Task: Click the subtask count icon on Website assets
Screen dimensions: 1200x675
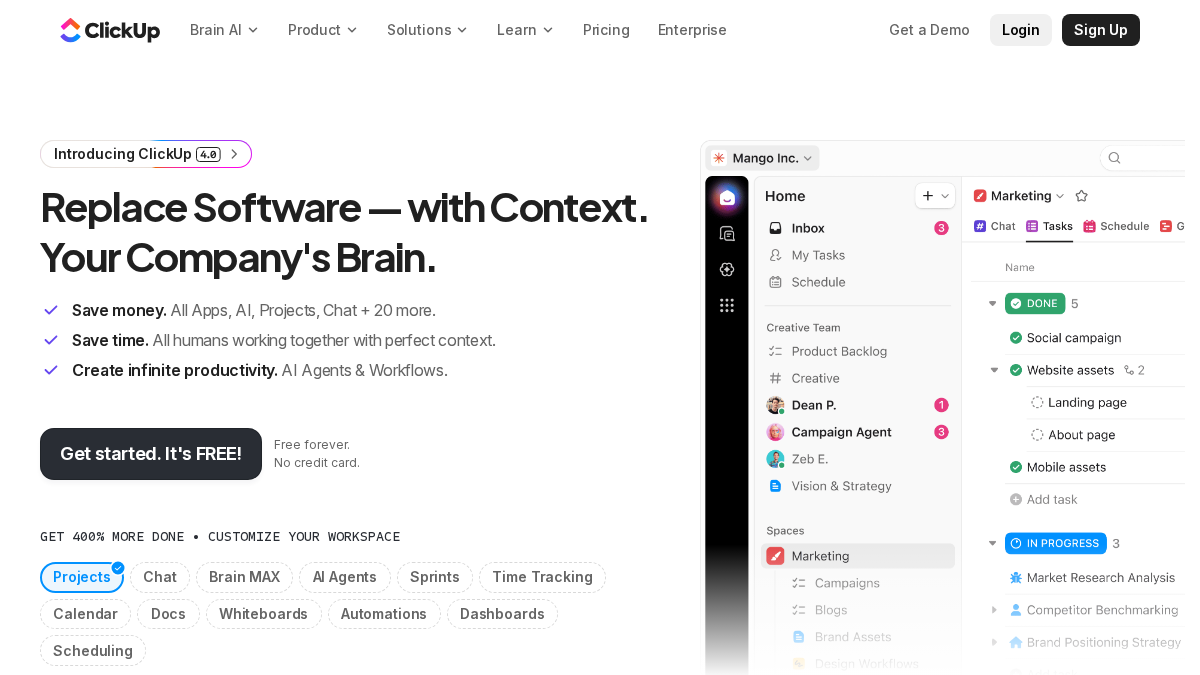Action: tap(1129, 370)
